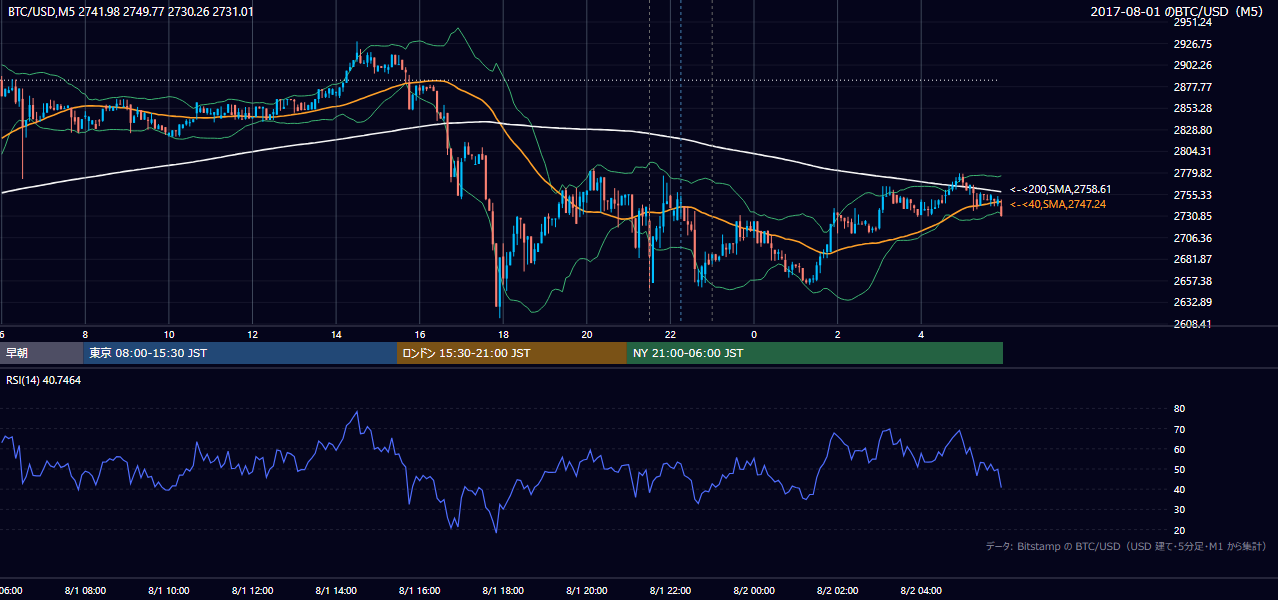Click price axis label 2730.85
The height and width of the screenshot is (600, 1278).
pos(1192,216)
